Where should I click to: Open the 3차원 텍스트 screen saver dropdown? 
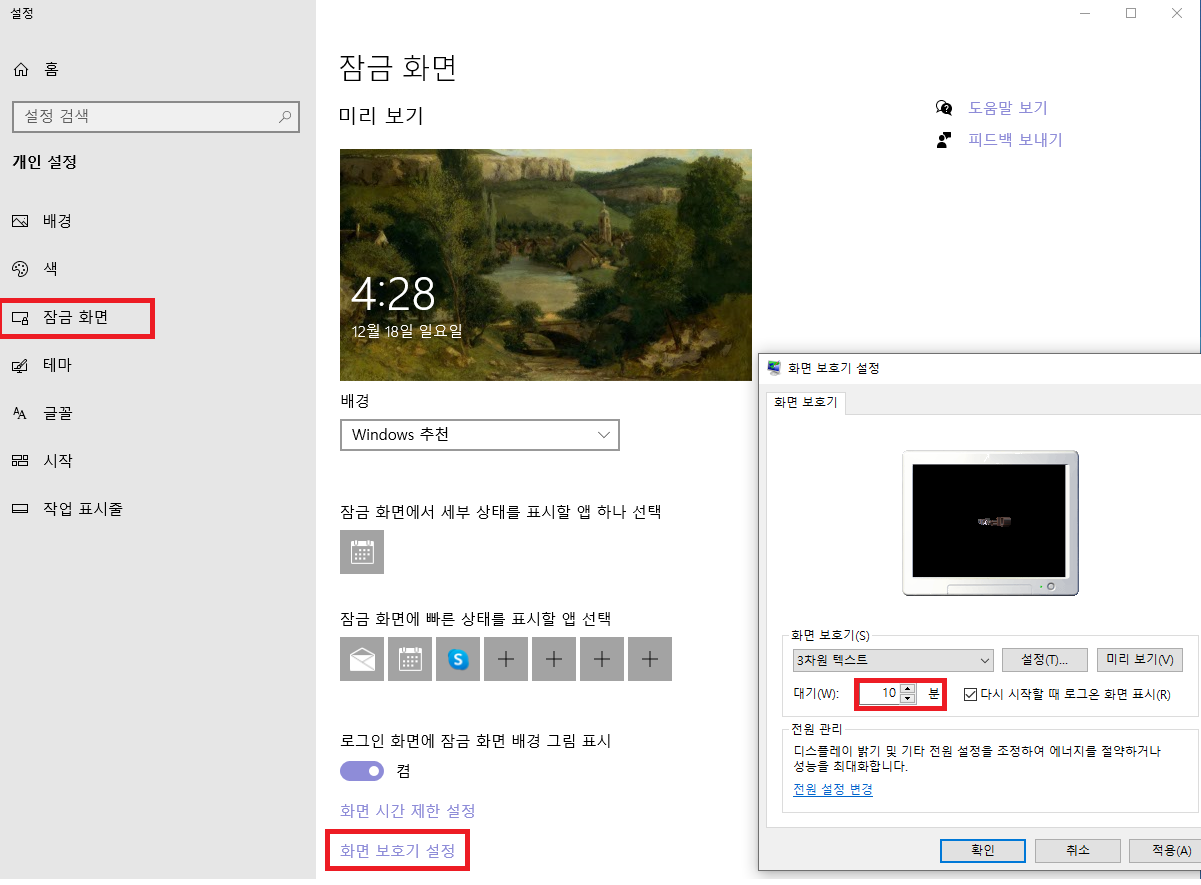coord(893,660)
